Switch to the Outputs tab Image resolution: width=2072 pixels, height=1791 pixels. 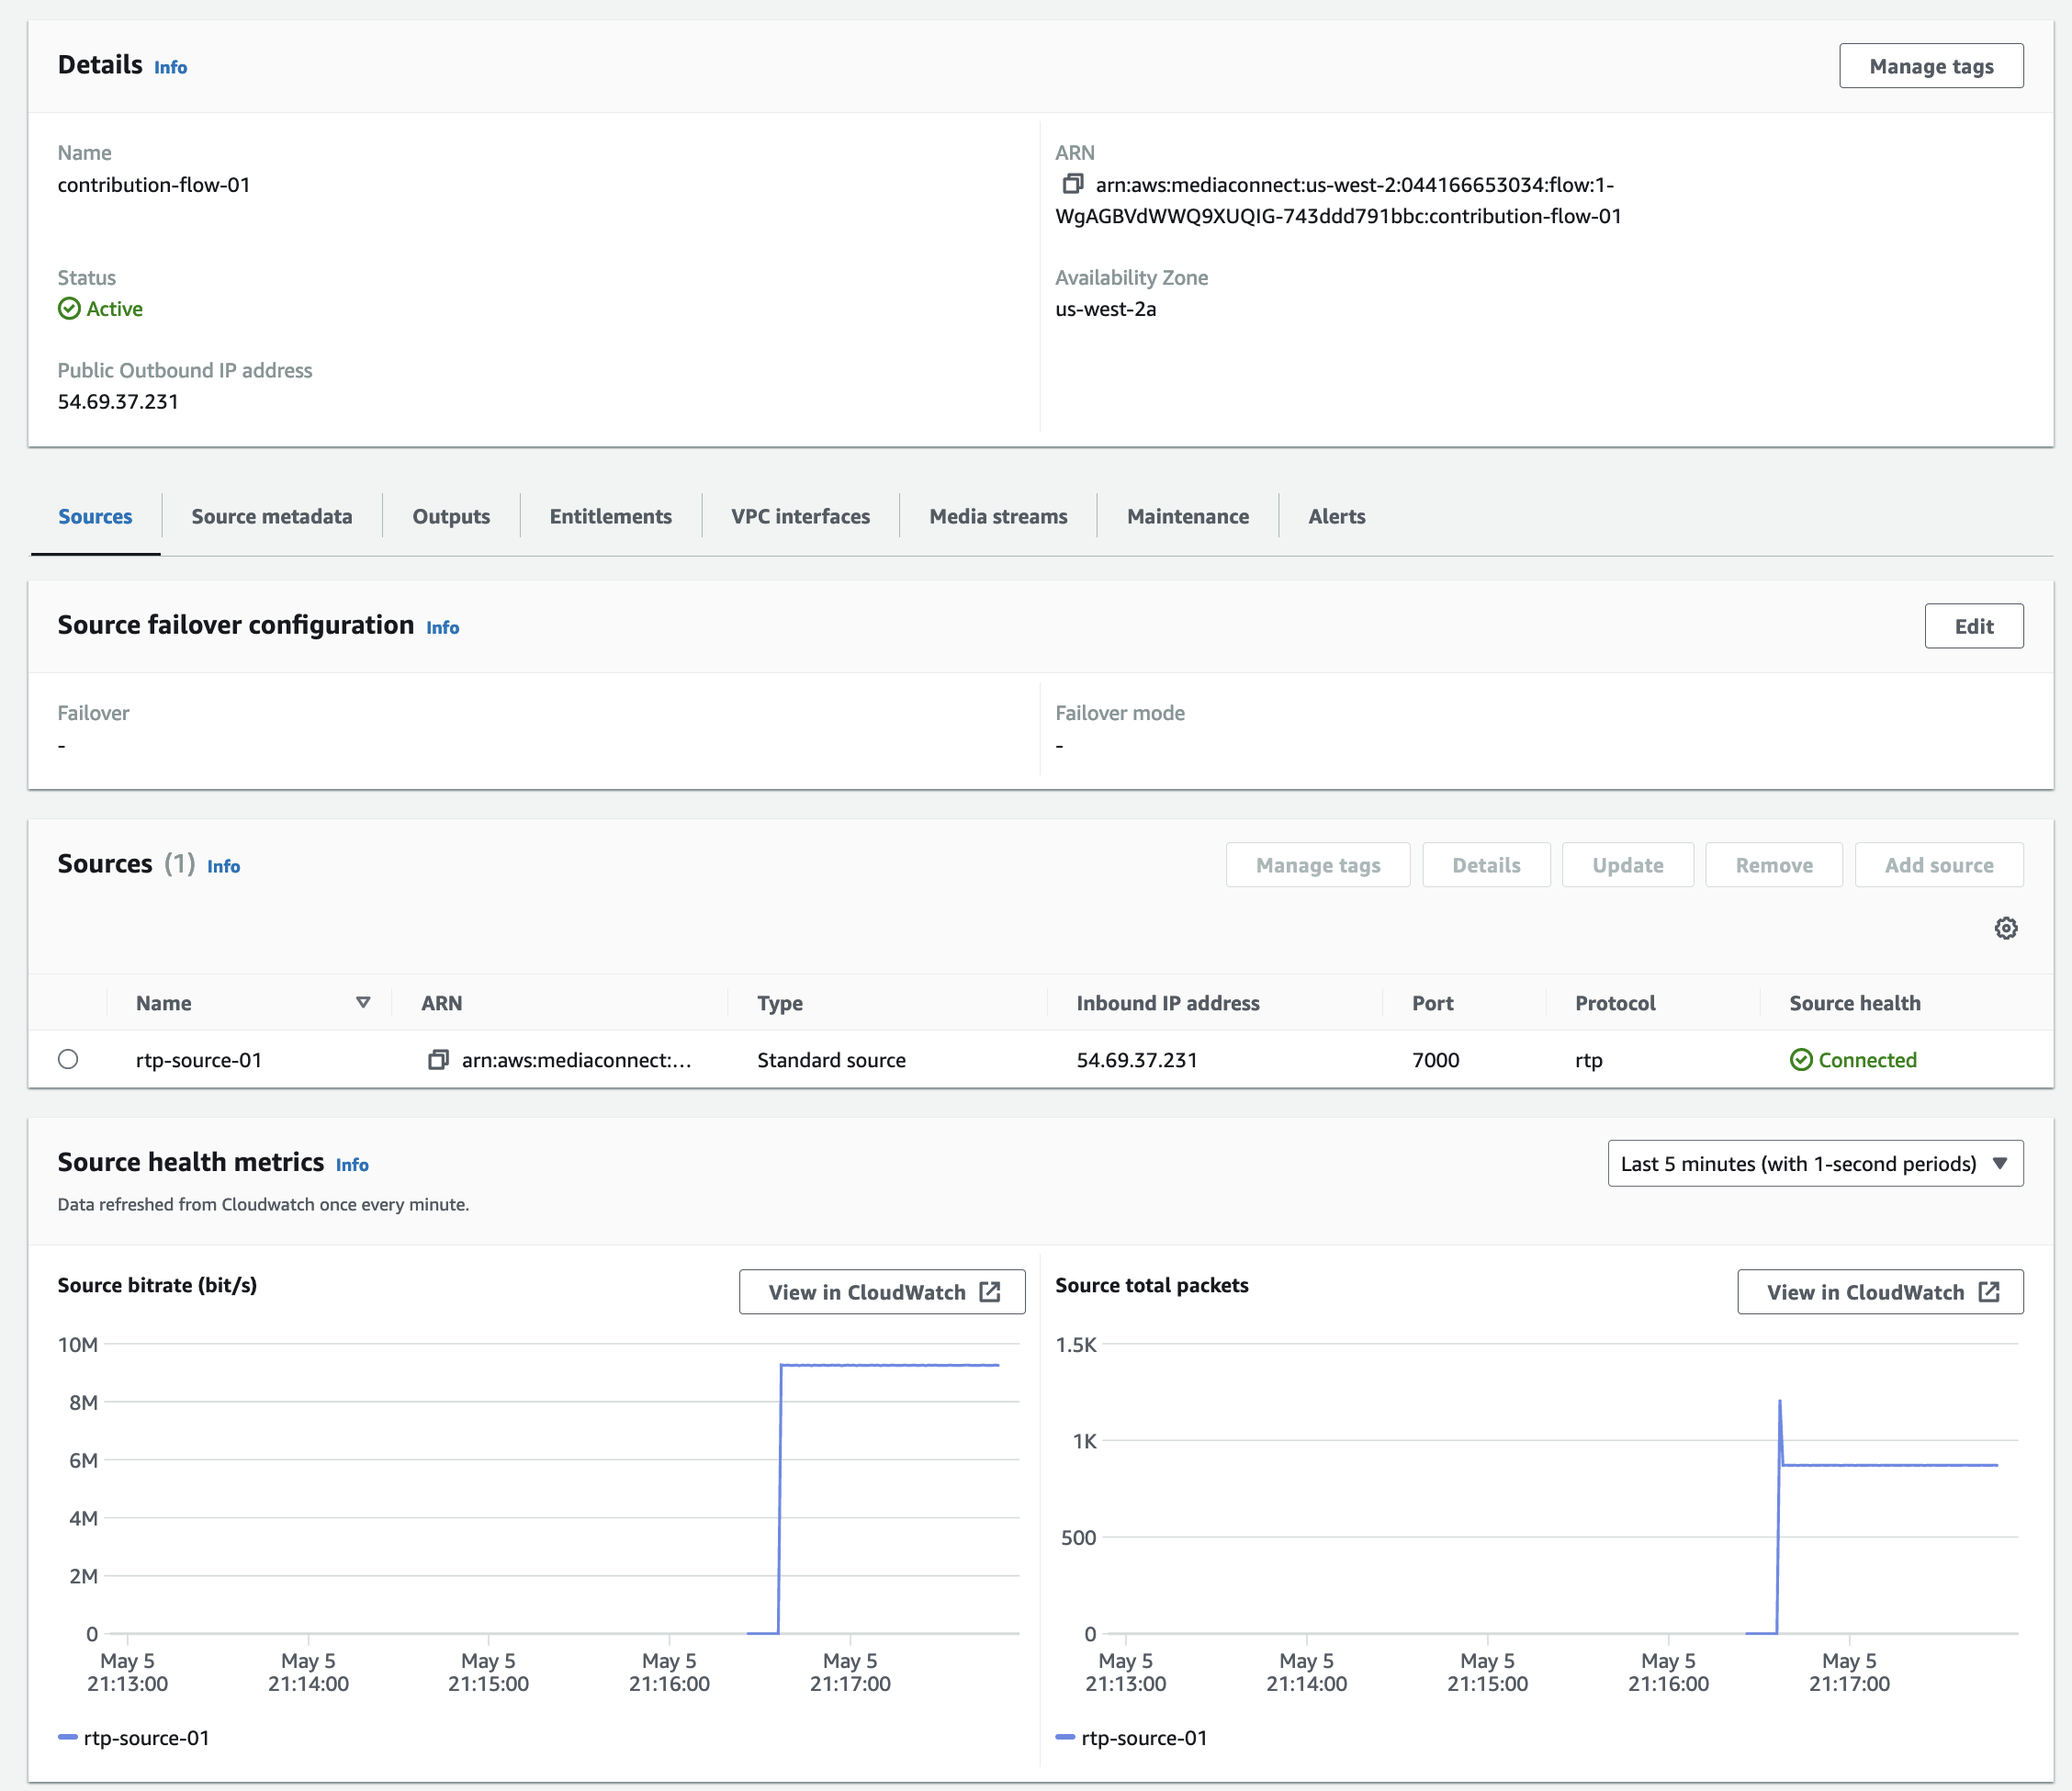tap(451, 517)
